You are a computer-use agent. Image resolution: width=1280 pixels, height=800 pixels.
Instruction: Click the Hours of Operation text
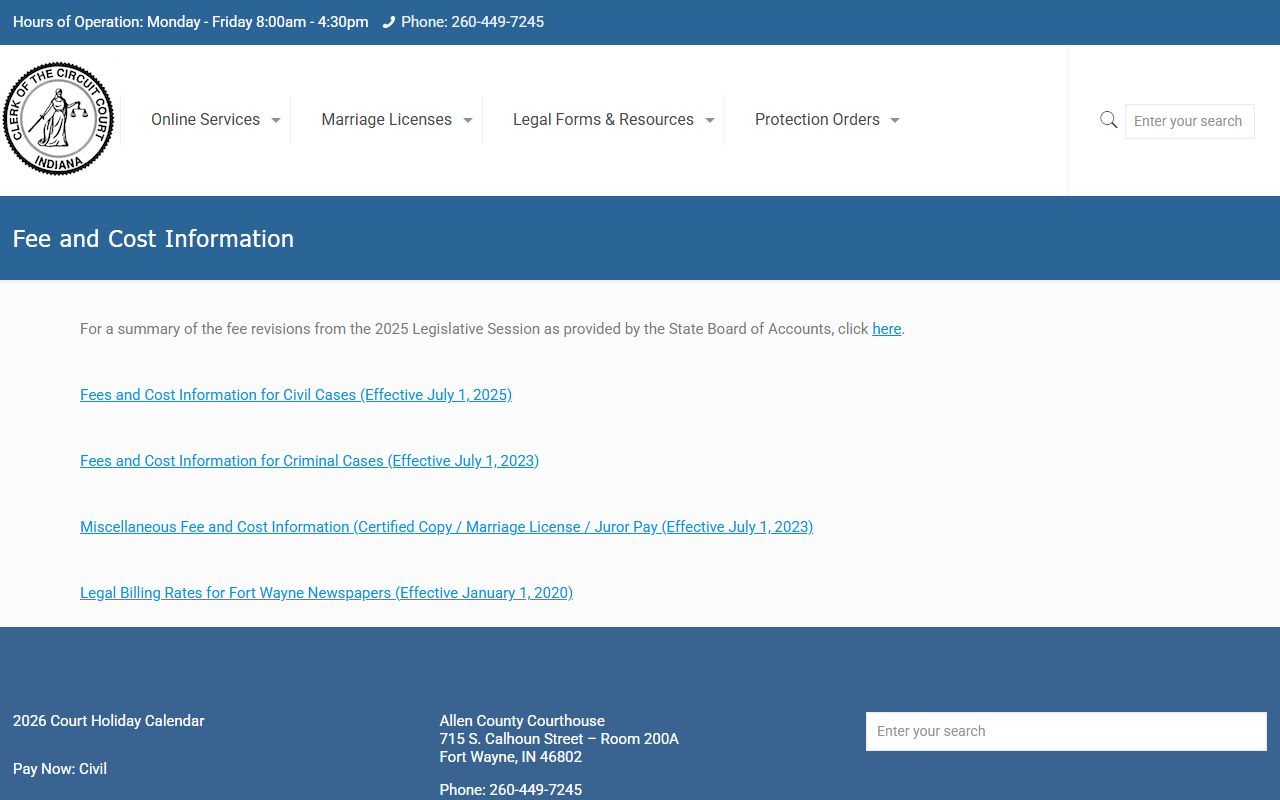point(190,22)
